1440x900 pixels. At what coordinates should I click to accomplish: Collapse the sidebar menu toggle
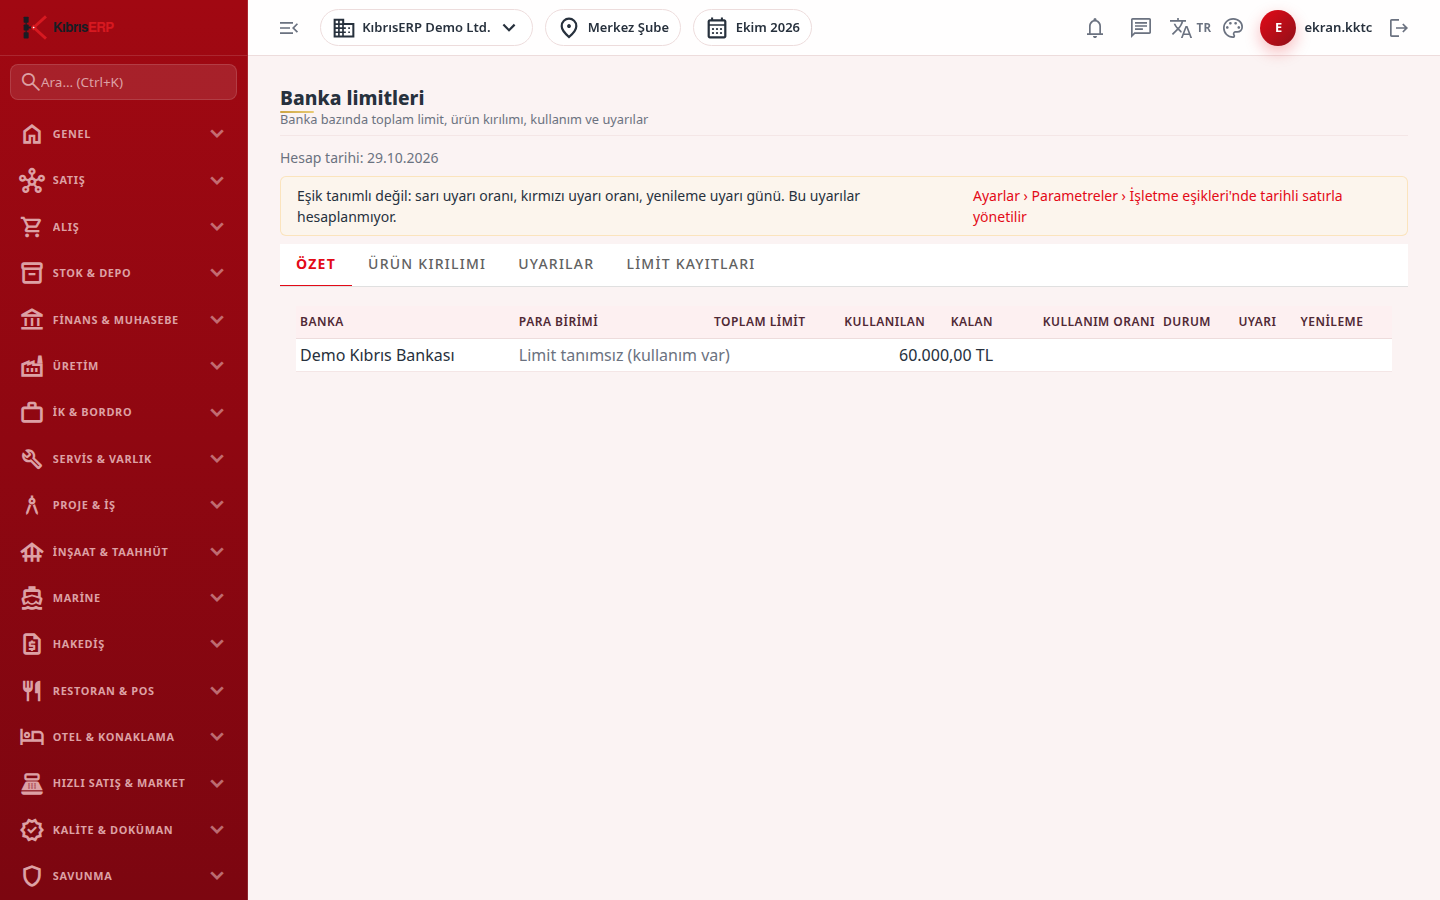tap(289, 28)
